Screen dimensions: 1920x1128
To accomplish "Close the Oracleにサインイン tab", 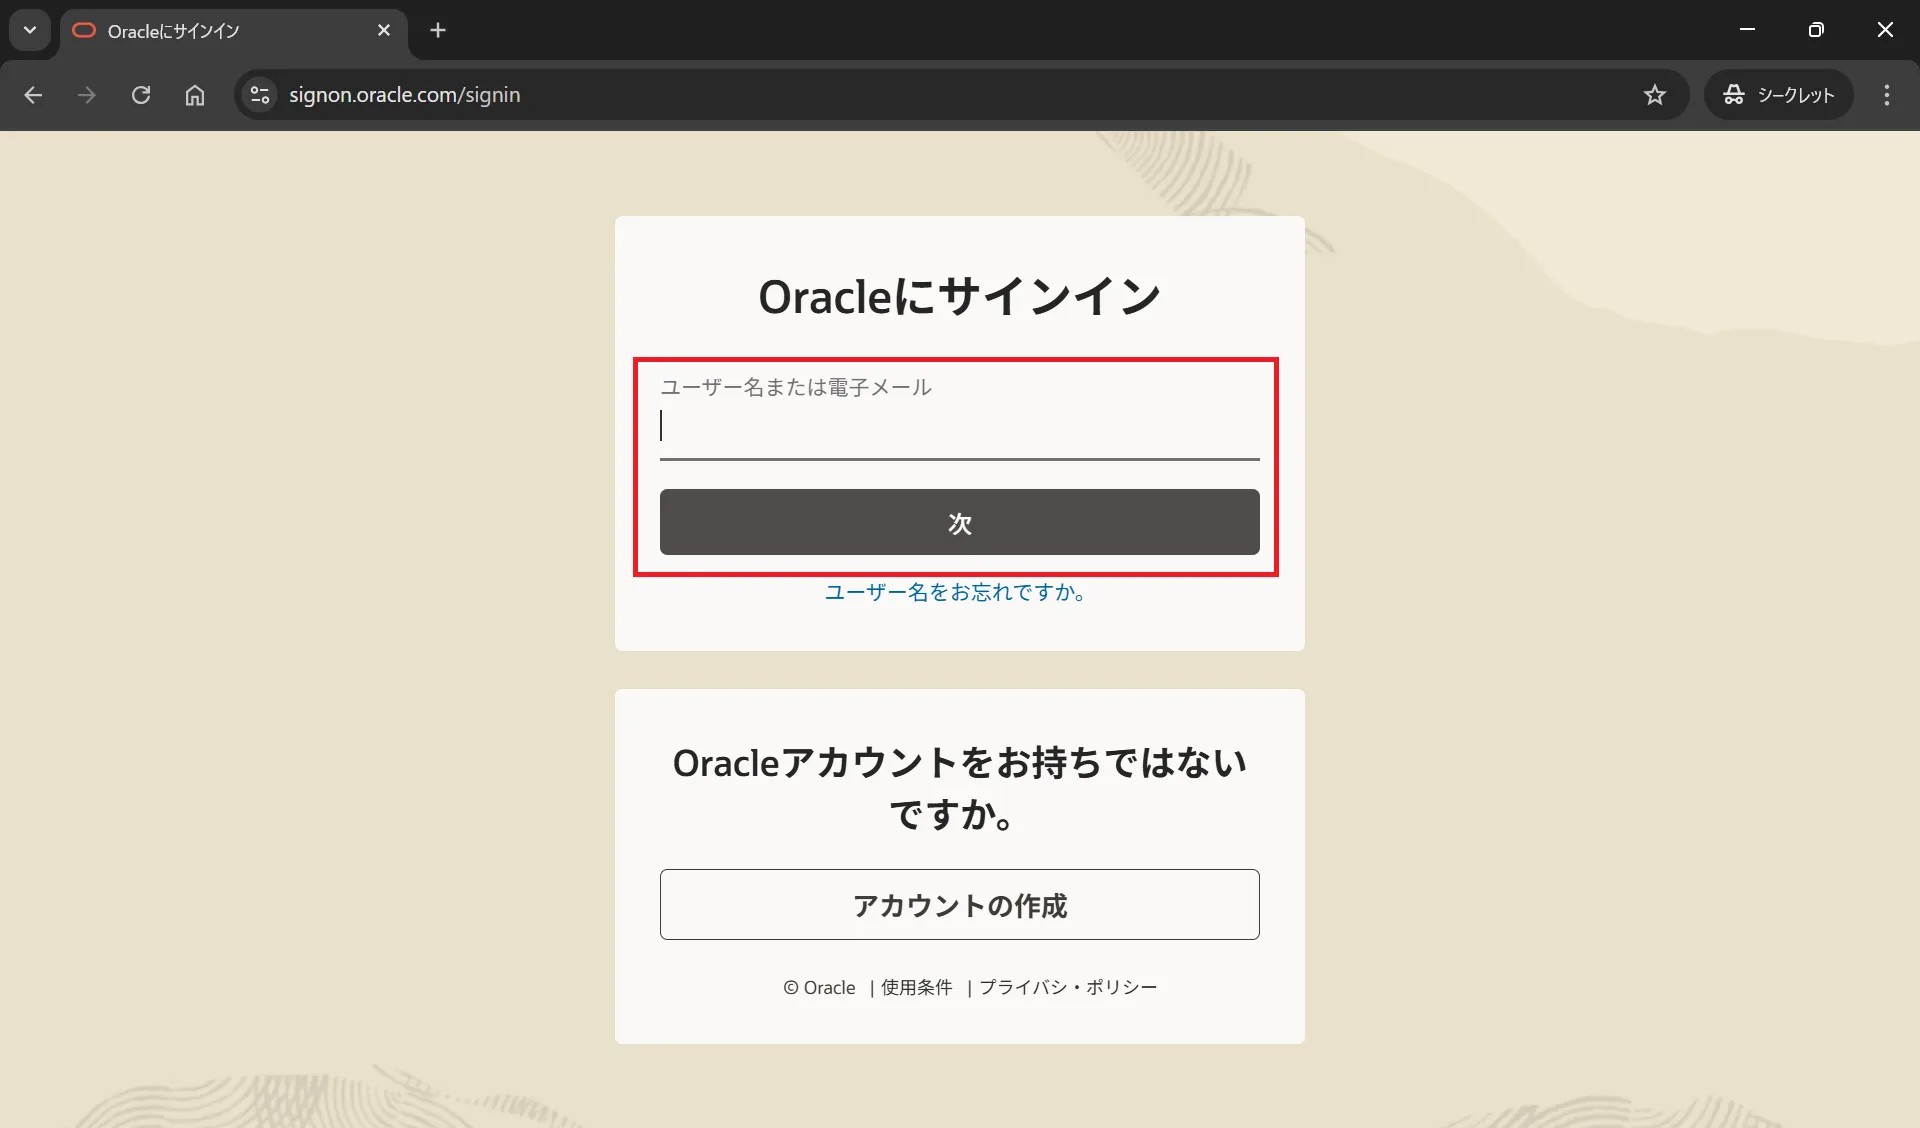I will tap(384, 31).
